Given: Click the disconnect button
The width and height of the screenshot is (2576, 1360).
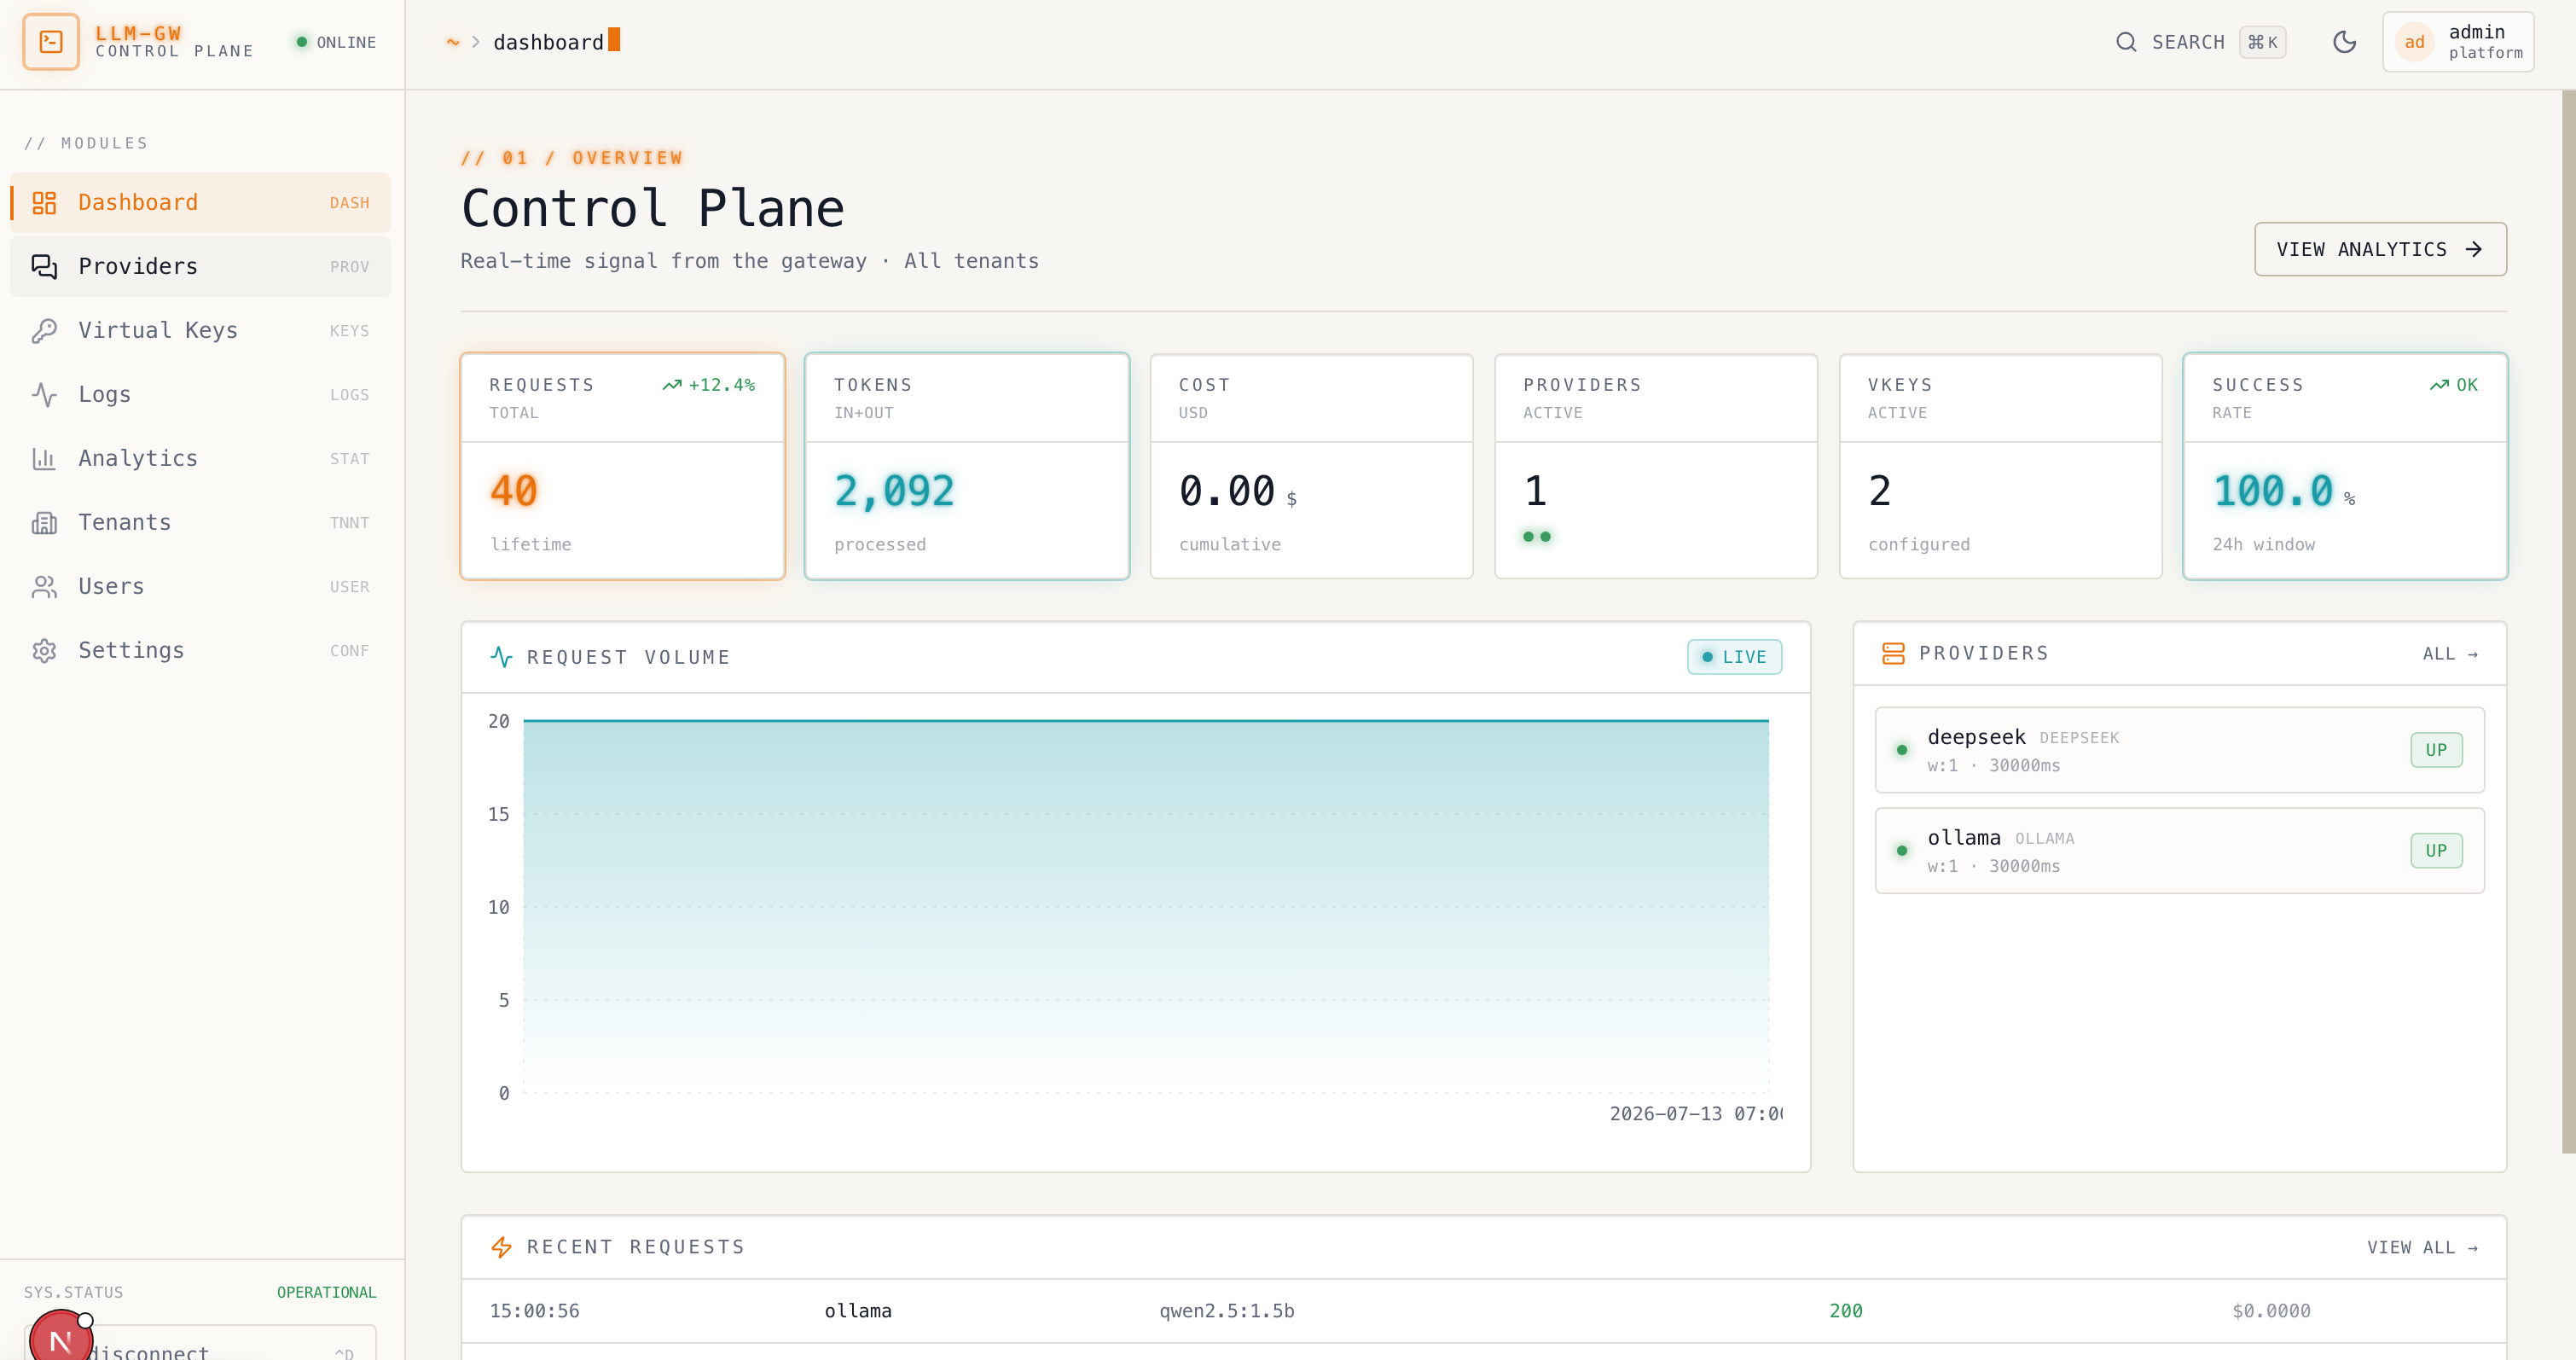Looking at the screenshot, I should click(x=200, y=1343).
